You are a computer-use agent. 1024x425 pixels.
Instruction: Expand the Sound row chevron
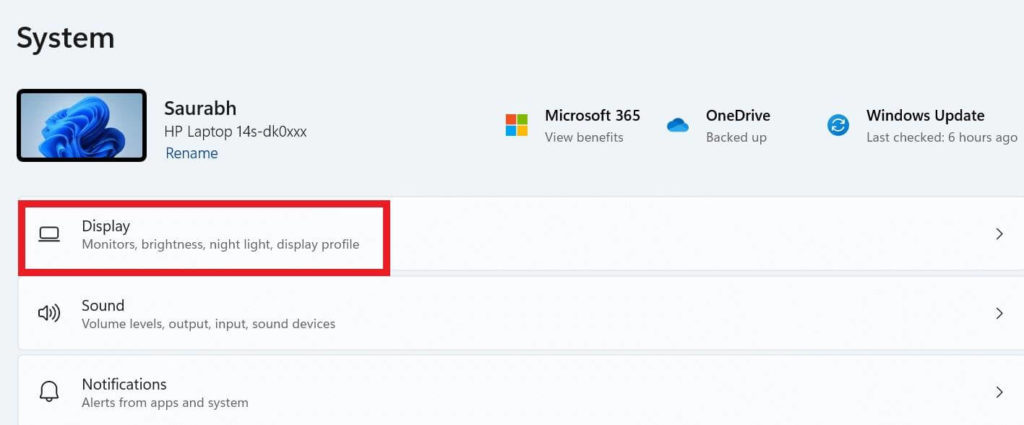(999, 313)
